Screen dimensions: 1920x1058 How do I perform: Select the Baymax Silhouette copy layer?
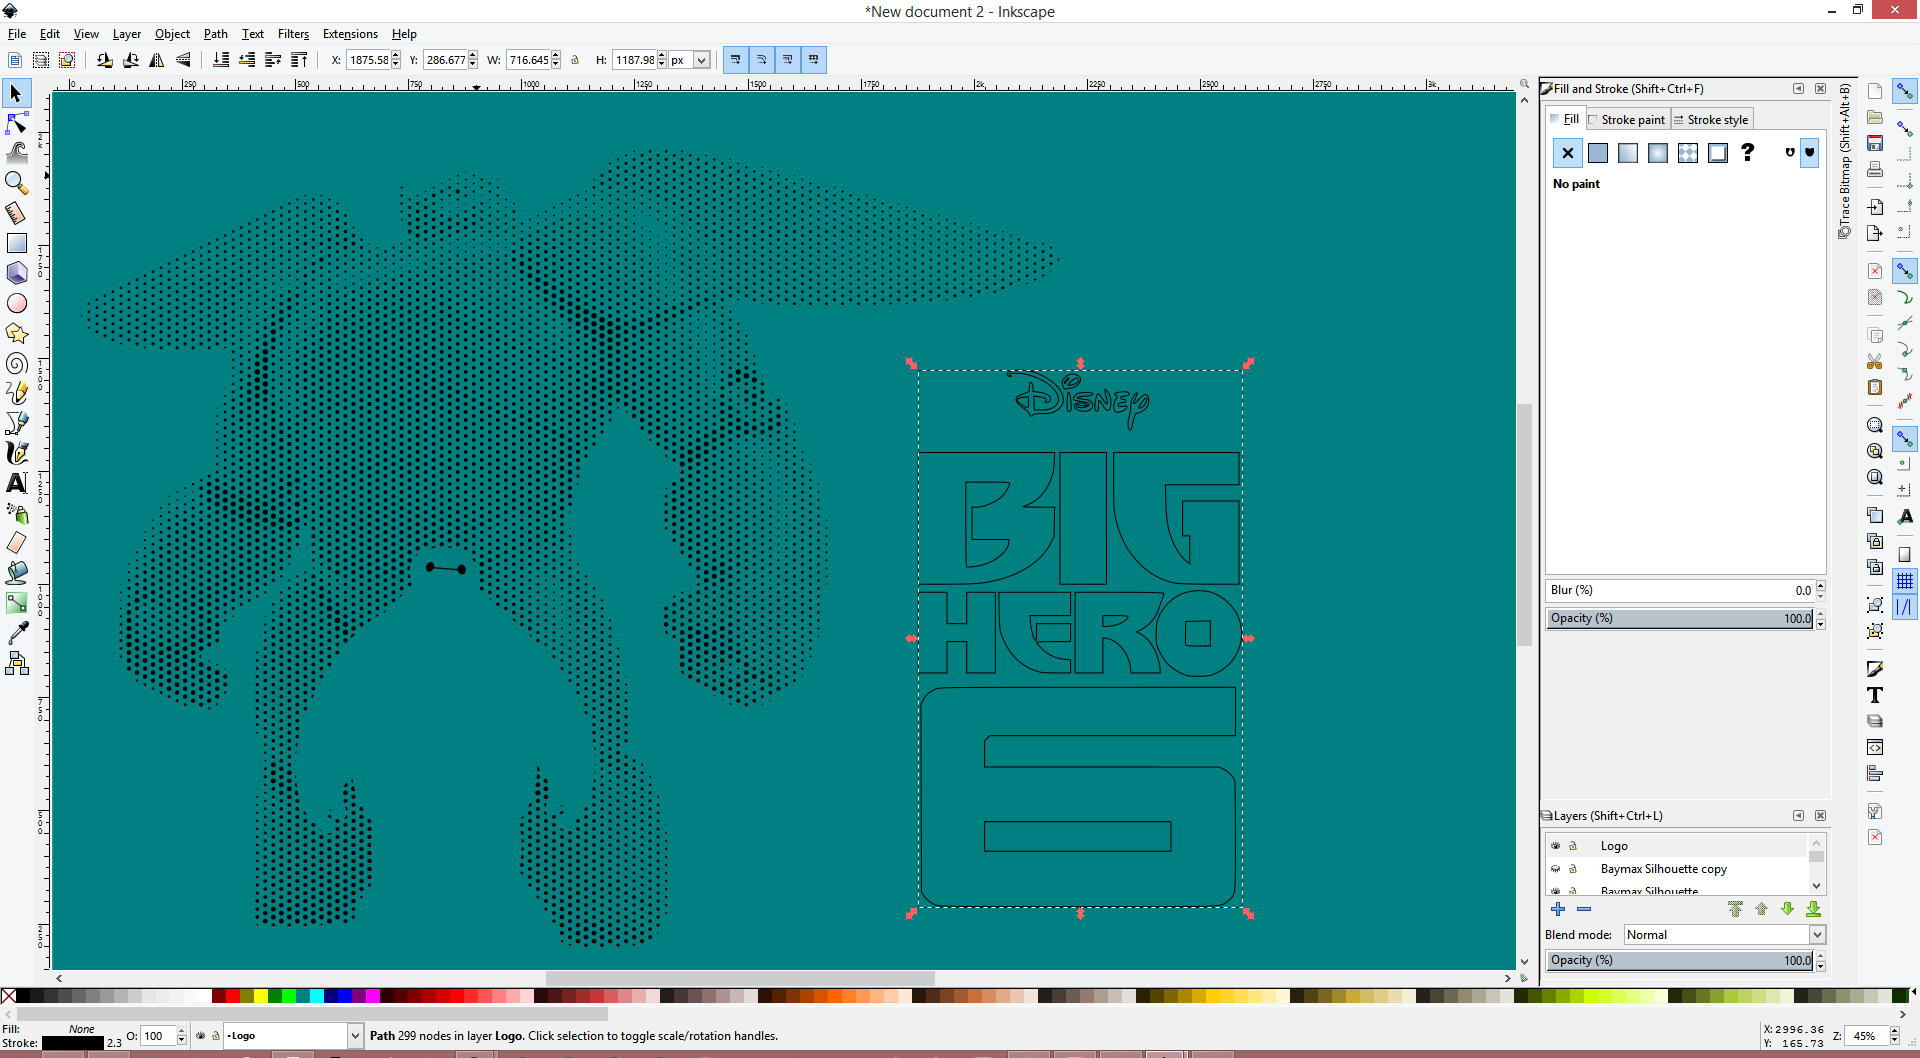pos(1663,869)
